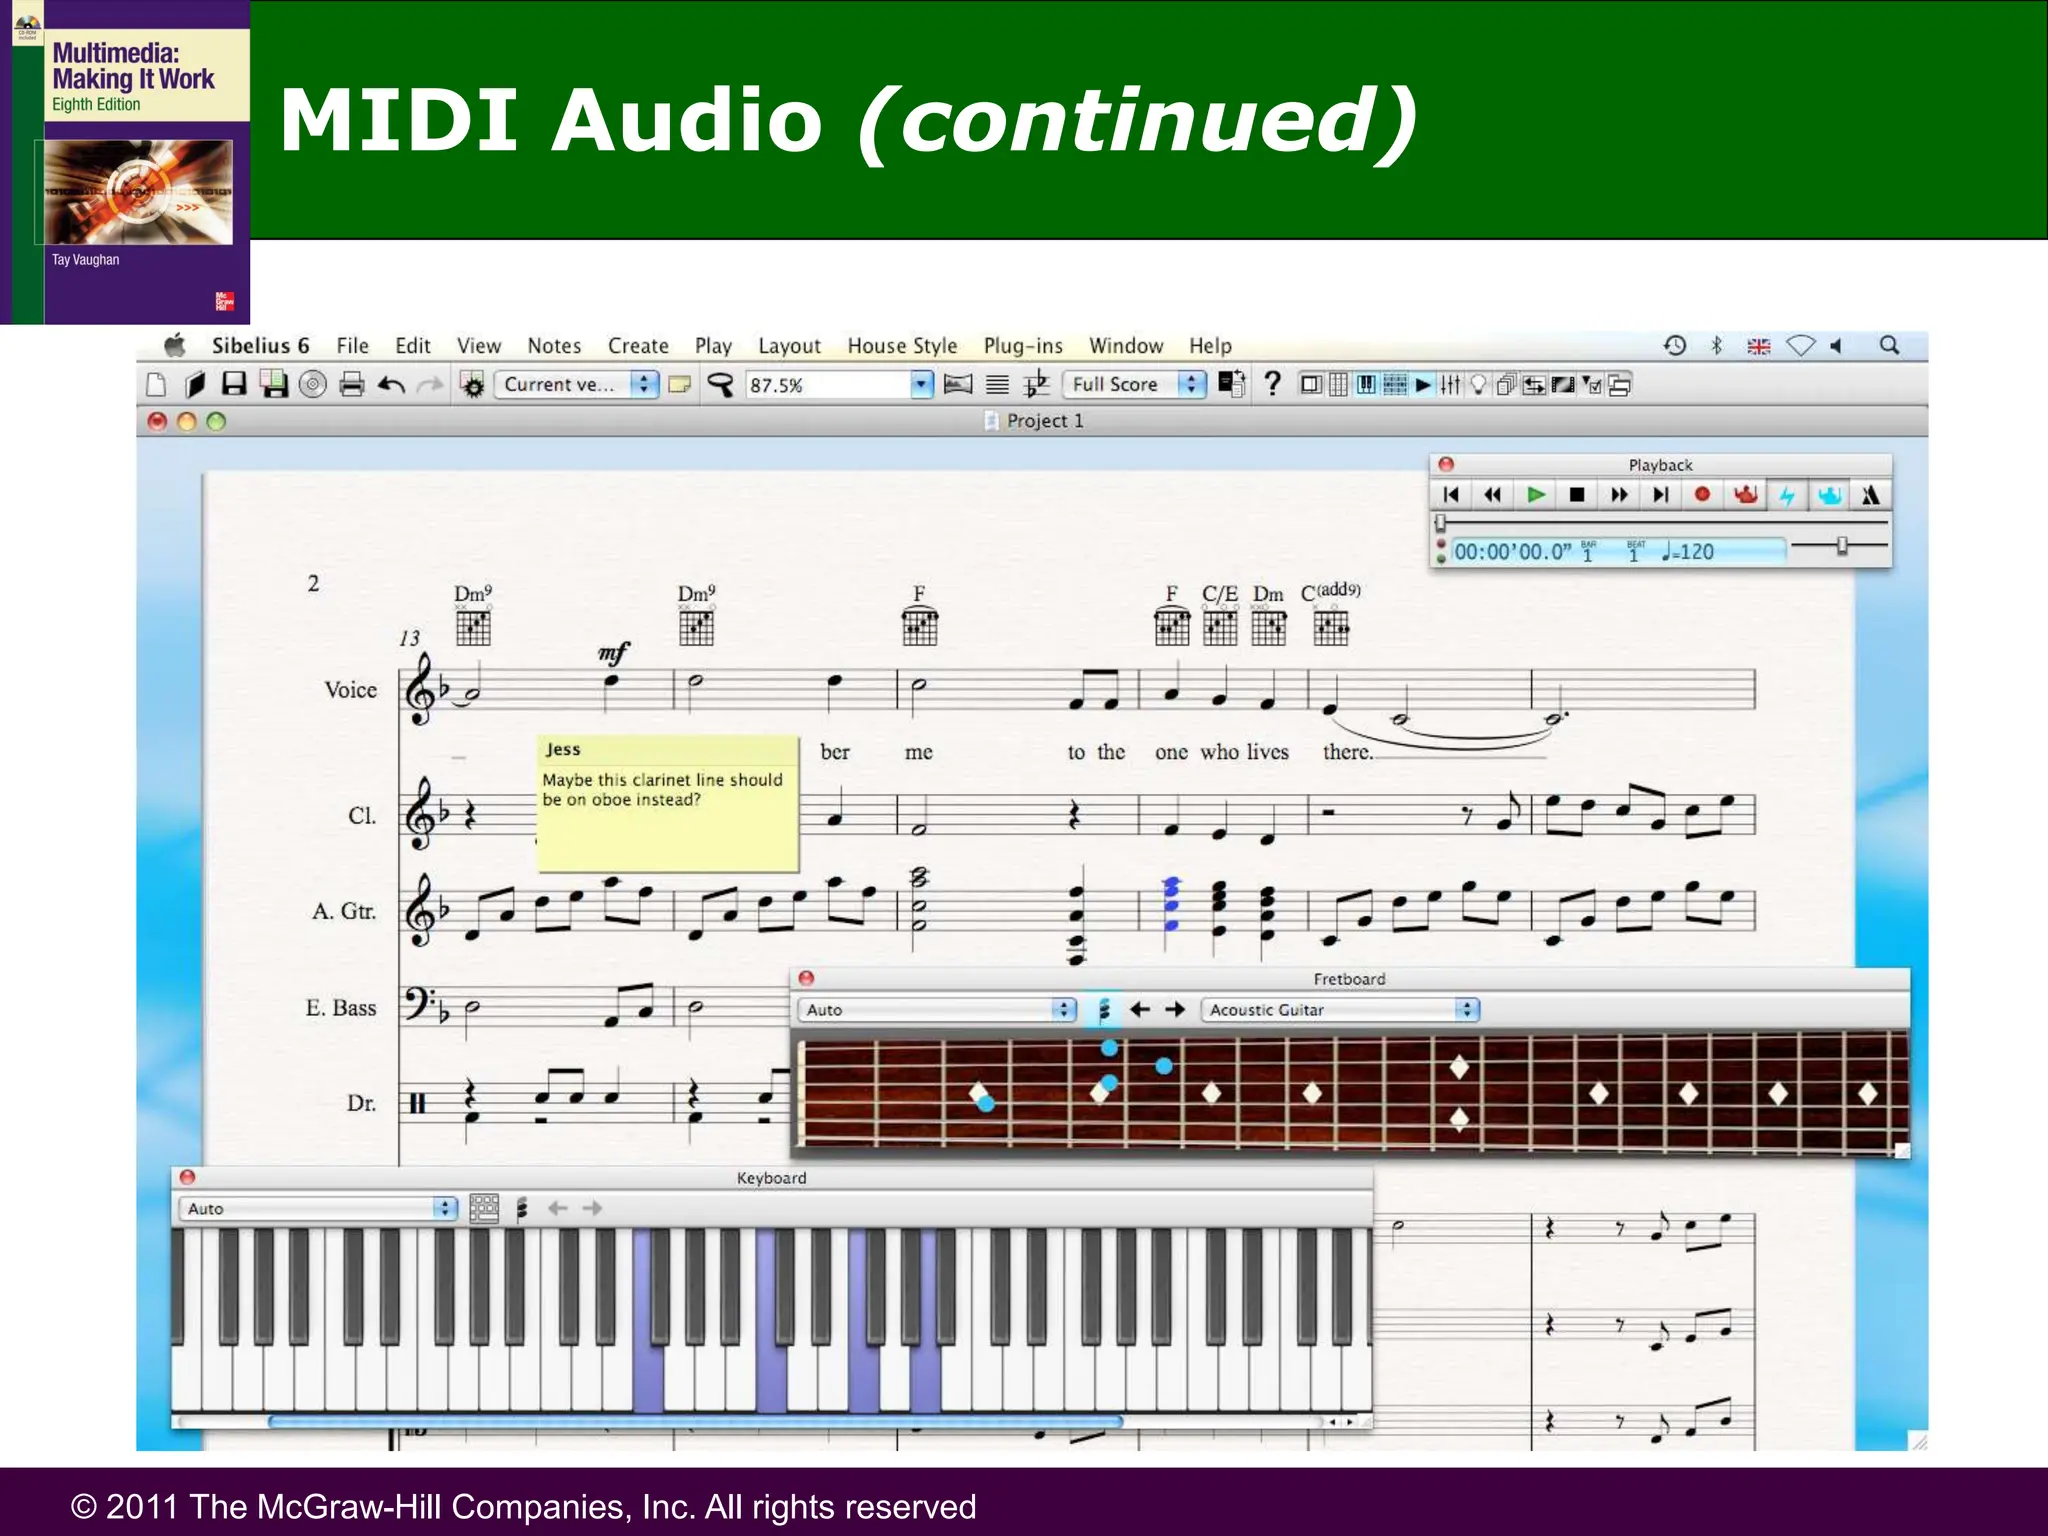Open the zoom percentage dropdown arrow
Image resolution: width=2048 pixels, height=1536 pixels.
coord(922,384)
